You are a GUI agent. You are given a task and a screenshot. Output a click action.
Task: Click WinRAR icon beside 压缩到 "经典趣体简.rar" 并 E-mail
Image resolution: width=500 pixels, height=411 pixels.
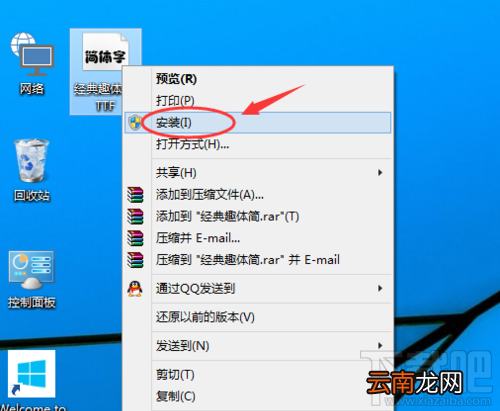135,260
